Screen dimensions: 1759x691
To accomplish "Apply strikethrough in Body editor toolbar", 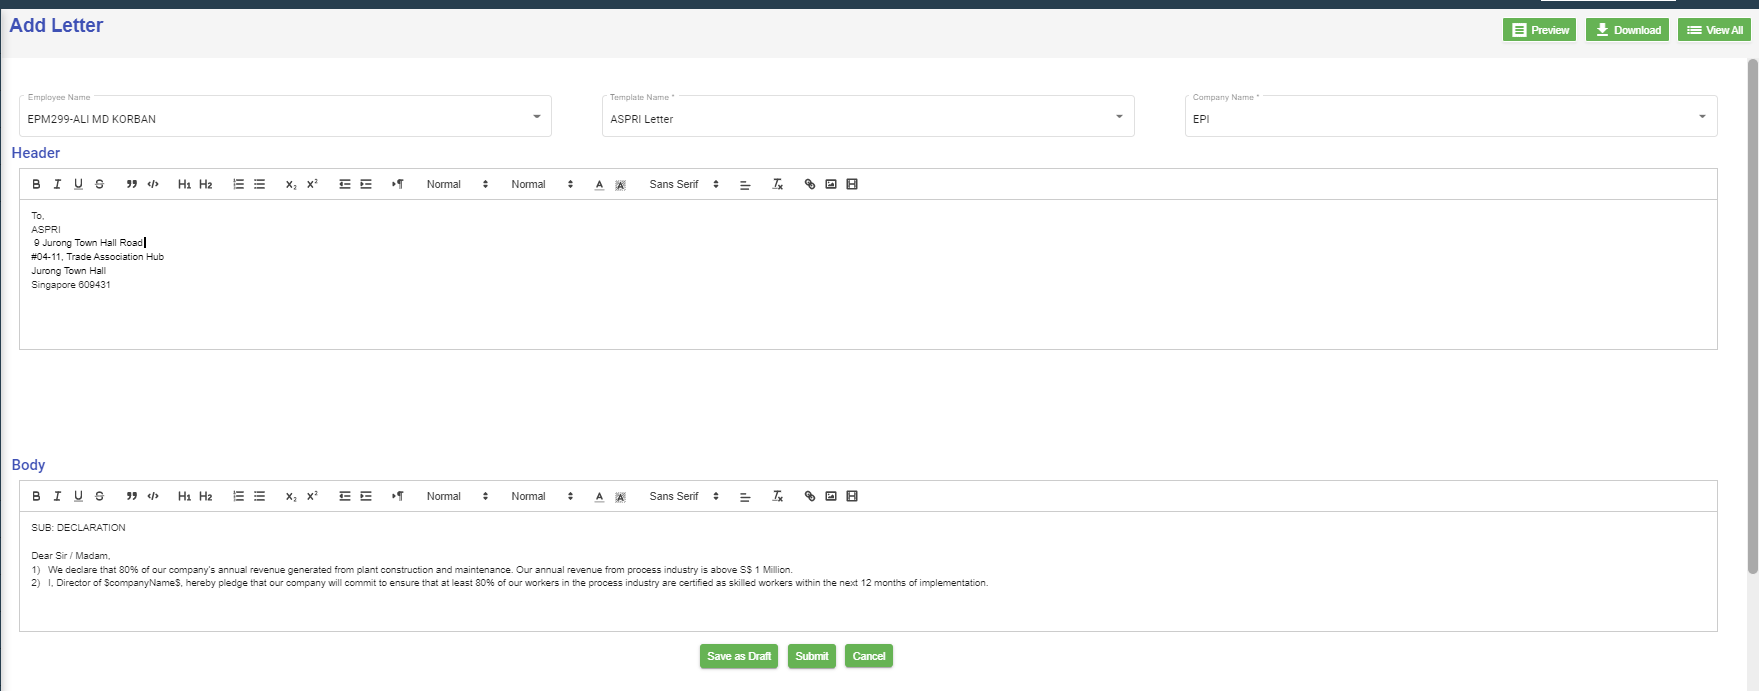I will point(99,496).
